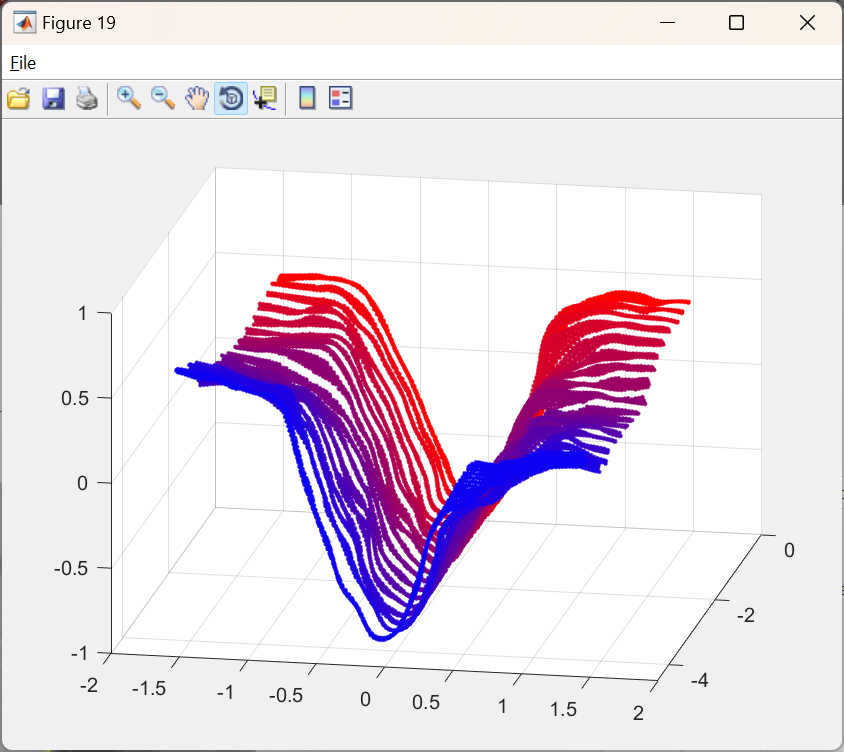Activate the Pan hand tool
Screen dimensions: 844x752
pos(197,98)
